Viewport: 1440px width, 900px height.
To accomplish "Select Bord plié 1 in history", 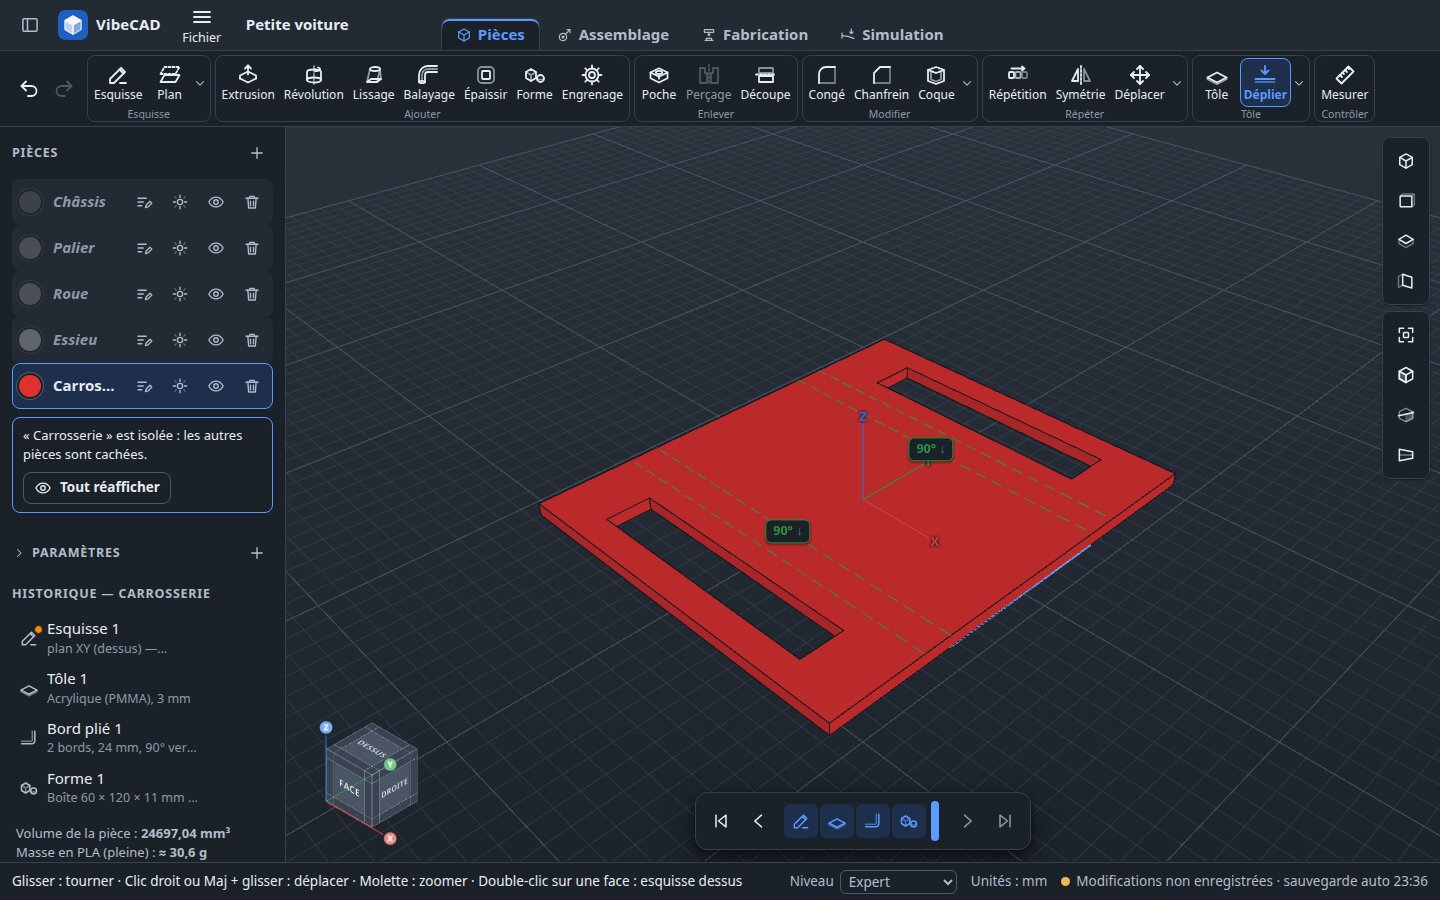I will pyautogui.click(x=142, y=738).
